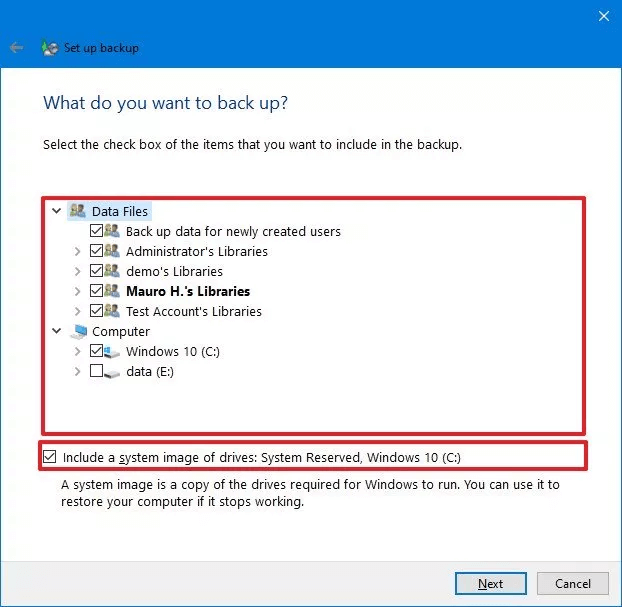The width and height of the screenshot is (622, 607).
Task: Uncheck Administrator's Libraries checkbox
Action: (x=96, y=250)
